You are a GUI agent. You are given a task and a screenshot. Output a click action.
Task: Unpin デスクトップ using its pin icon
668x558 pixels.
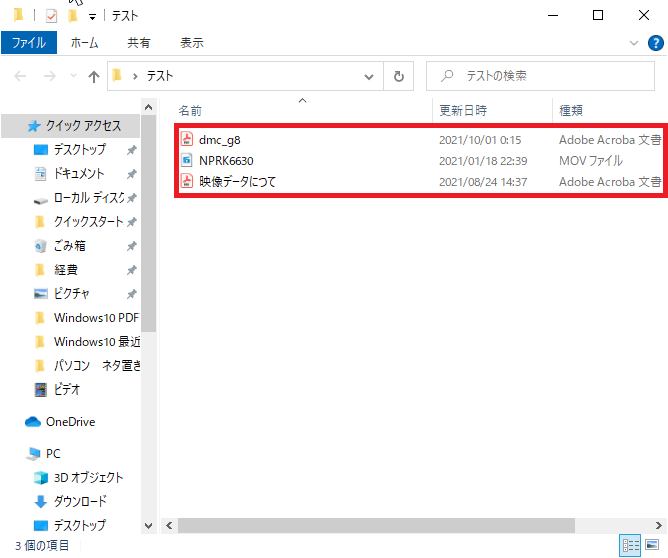(x=131, y=150)
